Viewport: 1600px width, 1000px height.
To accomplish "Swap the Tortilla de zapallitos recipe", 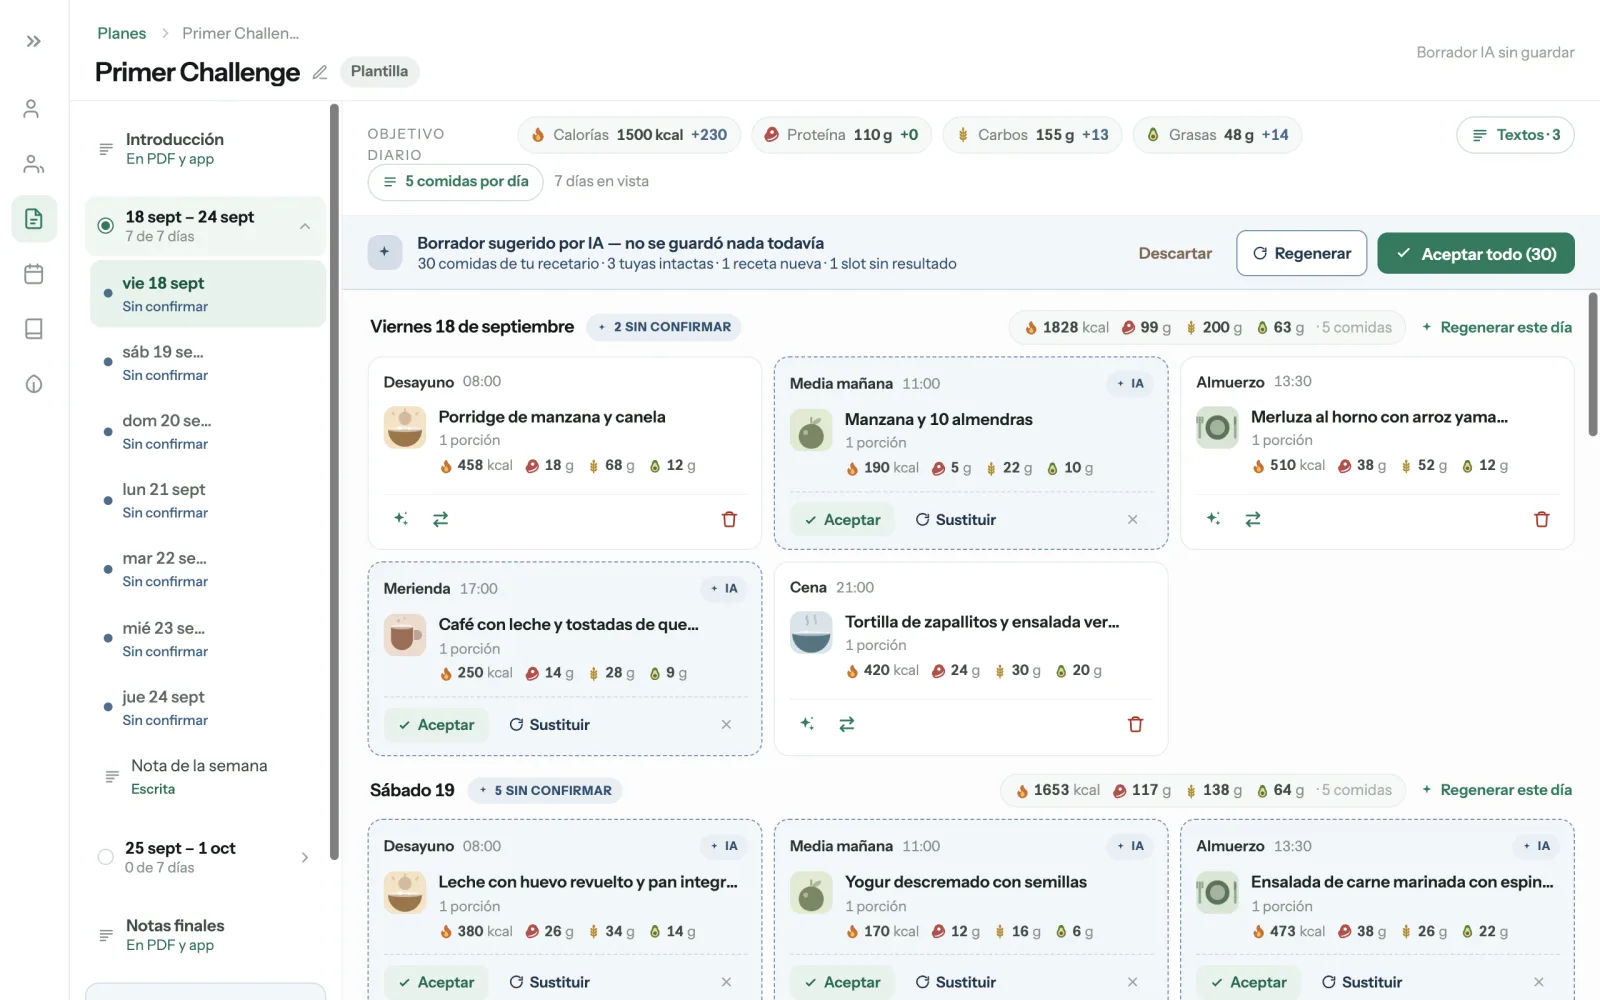I will pos(847,724).
